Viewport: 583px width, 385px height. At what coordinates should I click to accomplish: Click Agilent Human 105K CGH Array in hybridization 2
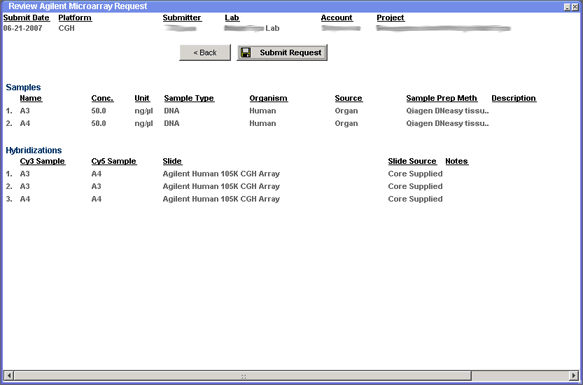click(x=221, y=186)
